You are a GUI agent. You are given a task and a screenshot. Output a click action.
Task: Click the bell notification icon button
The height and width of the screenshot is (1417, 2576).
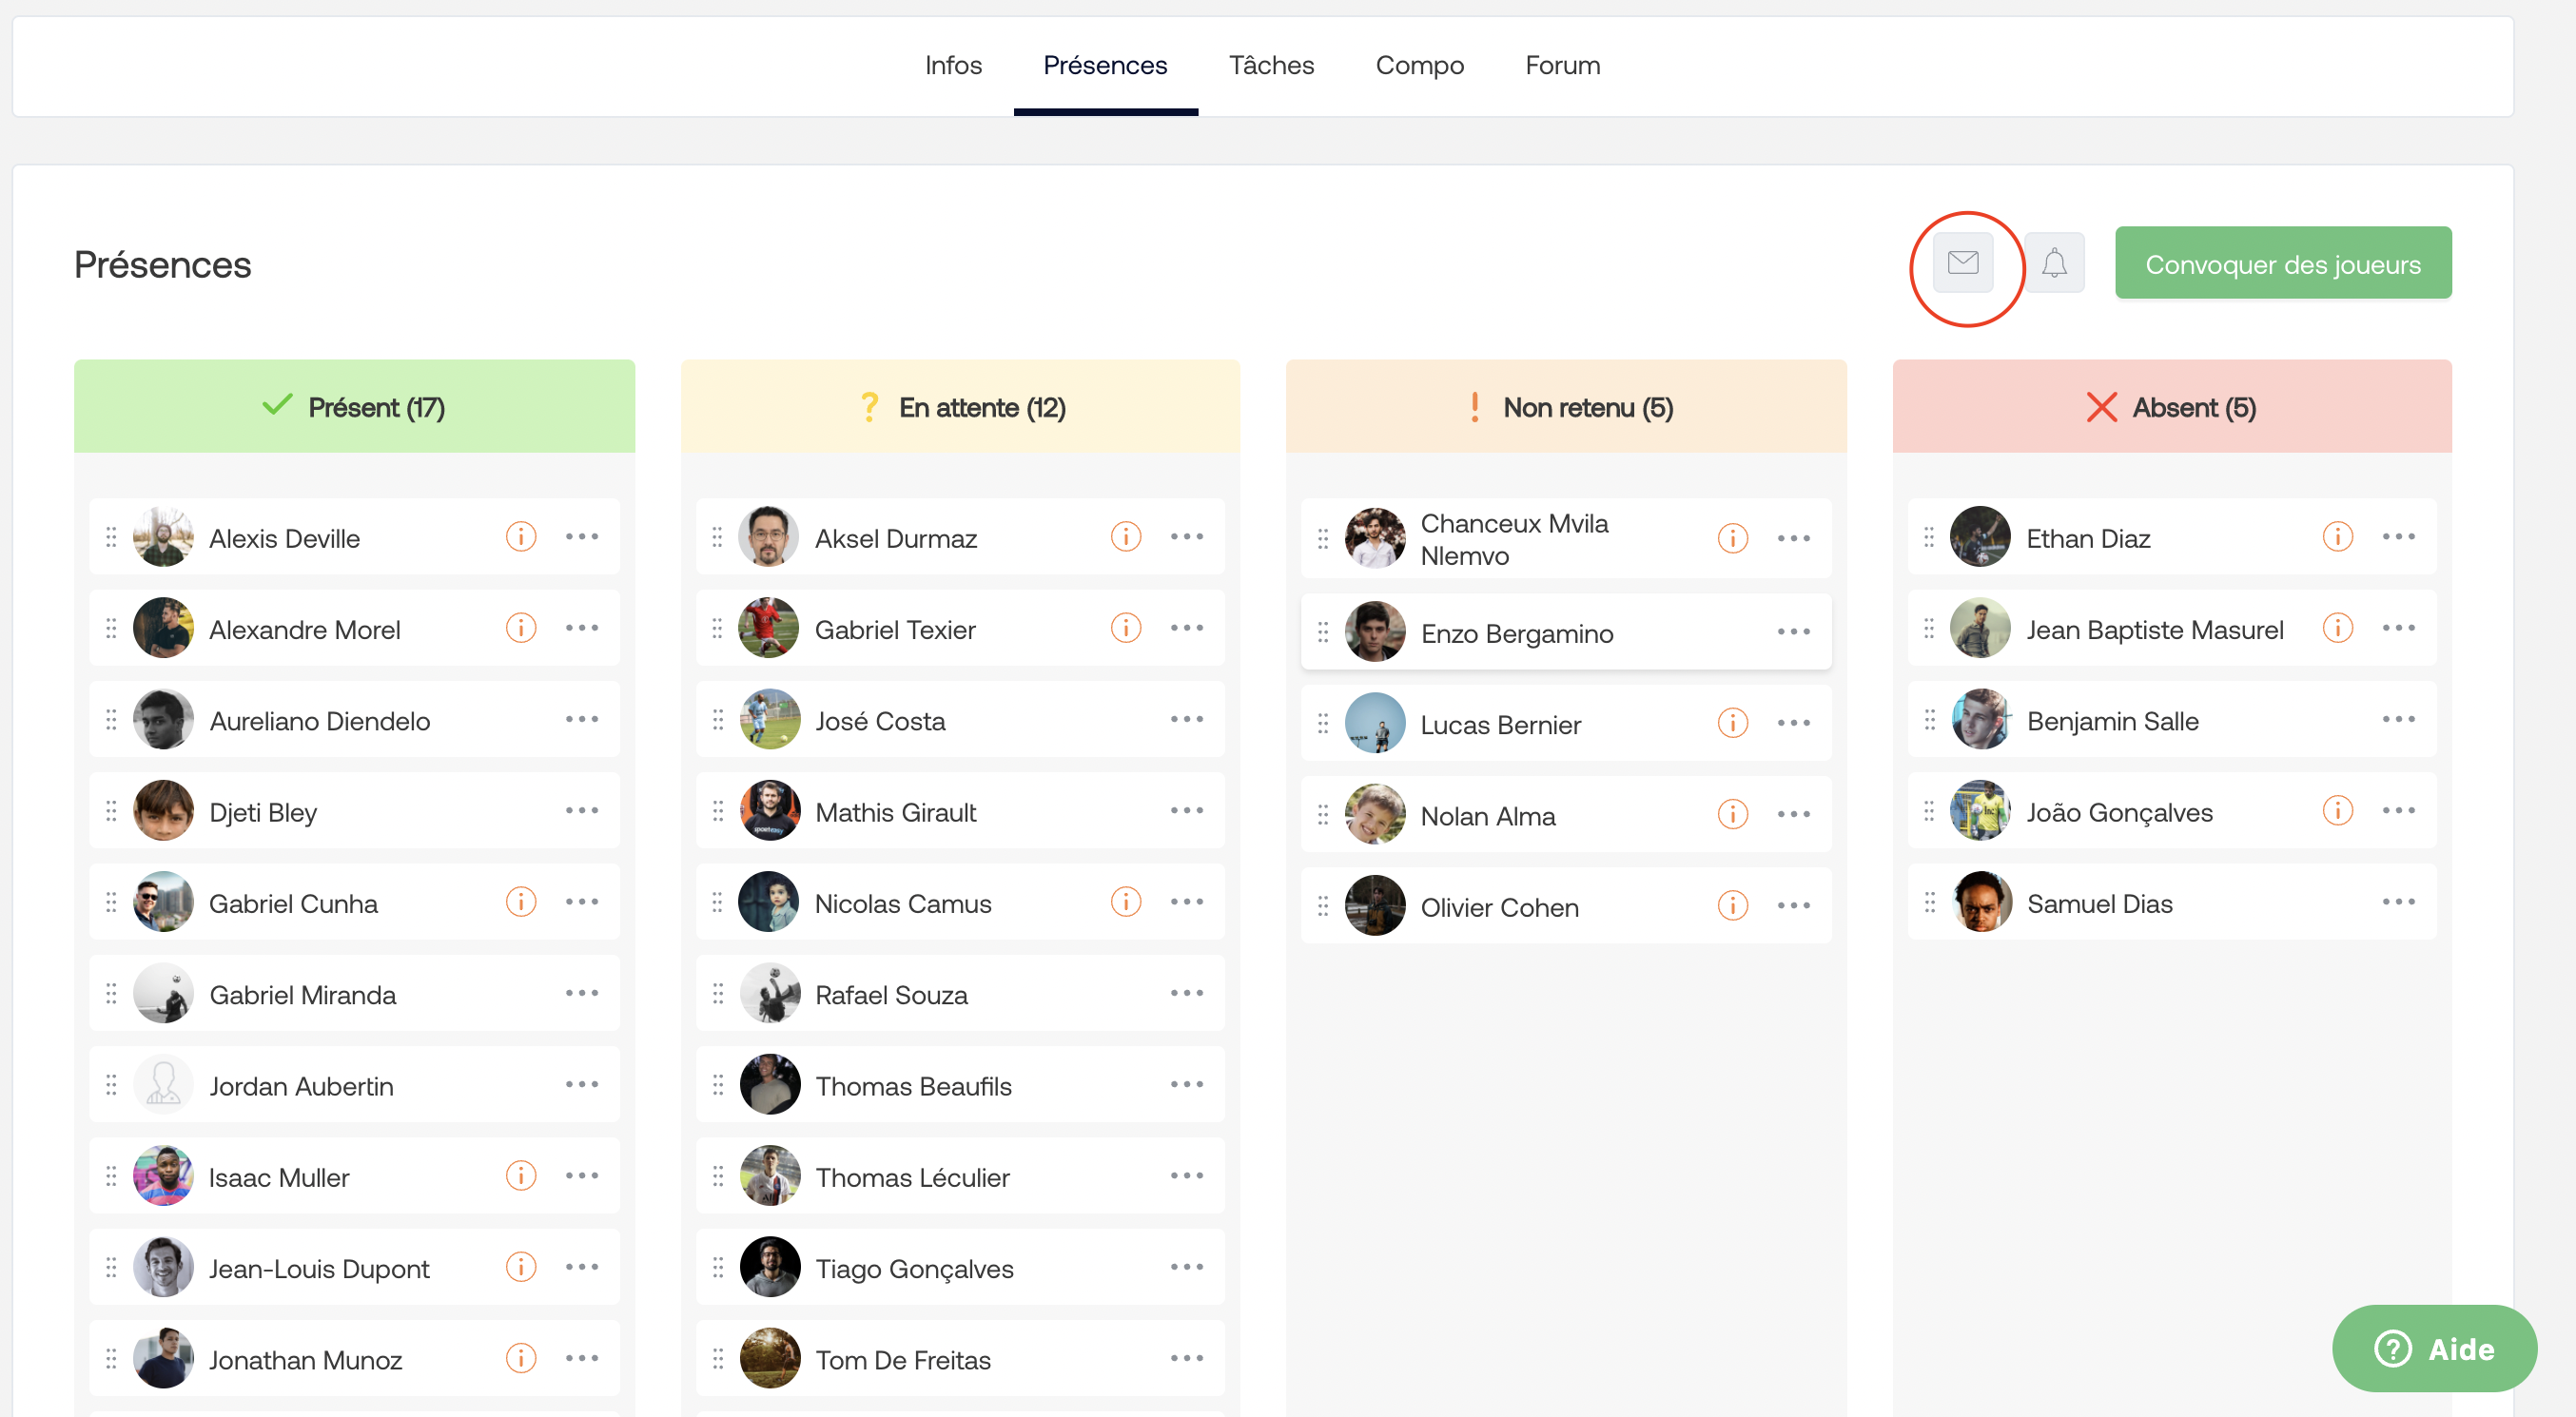(x=2053, y=263)
